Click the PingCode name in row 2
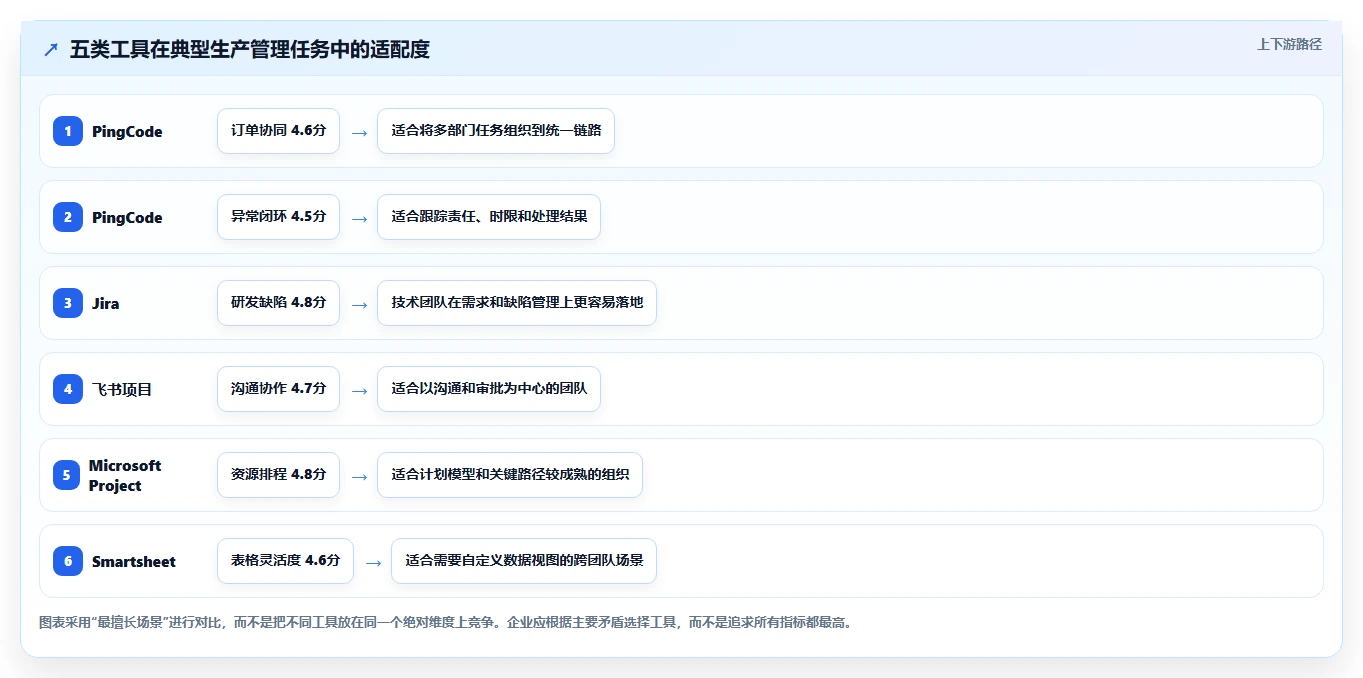This screenshot has width=1363, height=678. click(x=127, y=218)
